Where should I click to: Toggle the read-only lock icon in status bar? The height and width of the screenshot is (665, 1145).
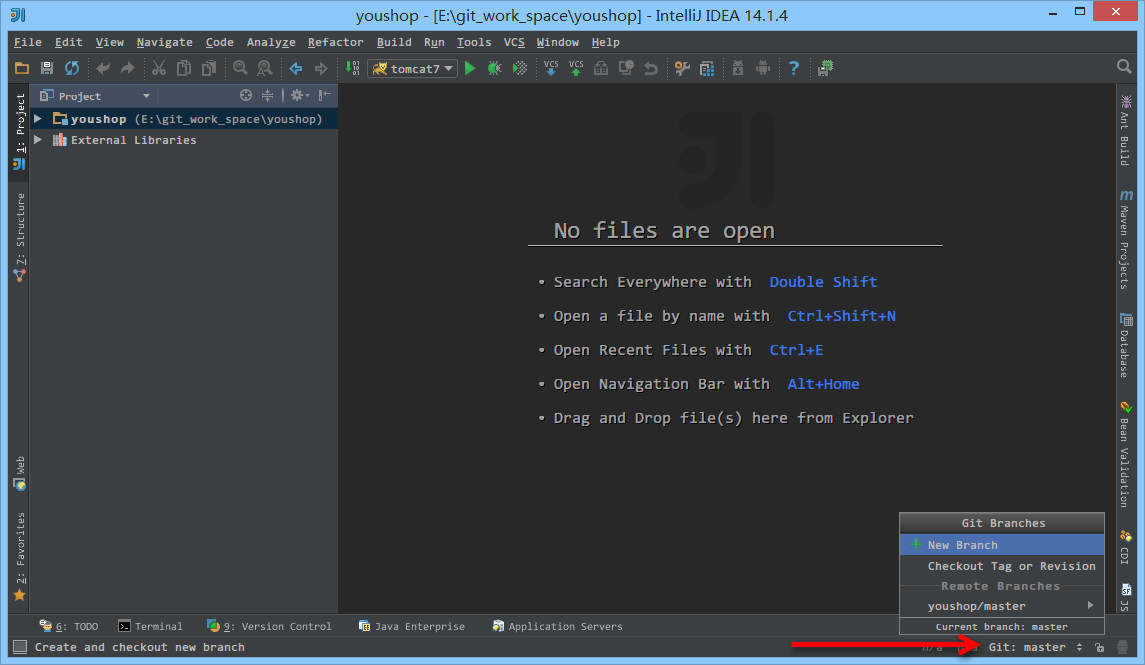click(x=1099, y=648)
